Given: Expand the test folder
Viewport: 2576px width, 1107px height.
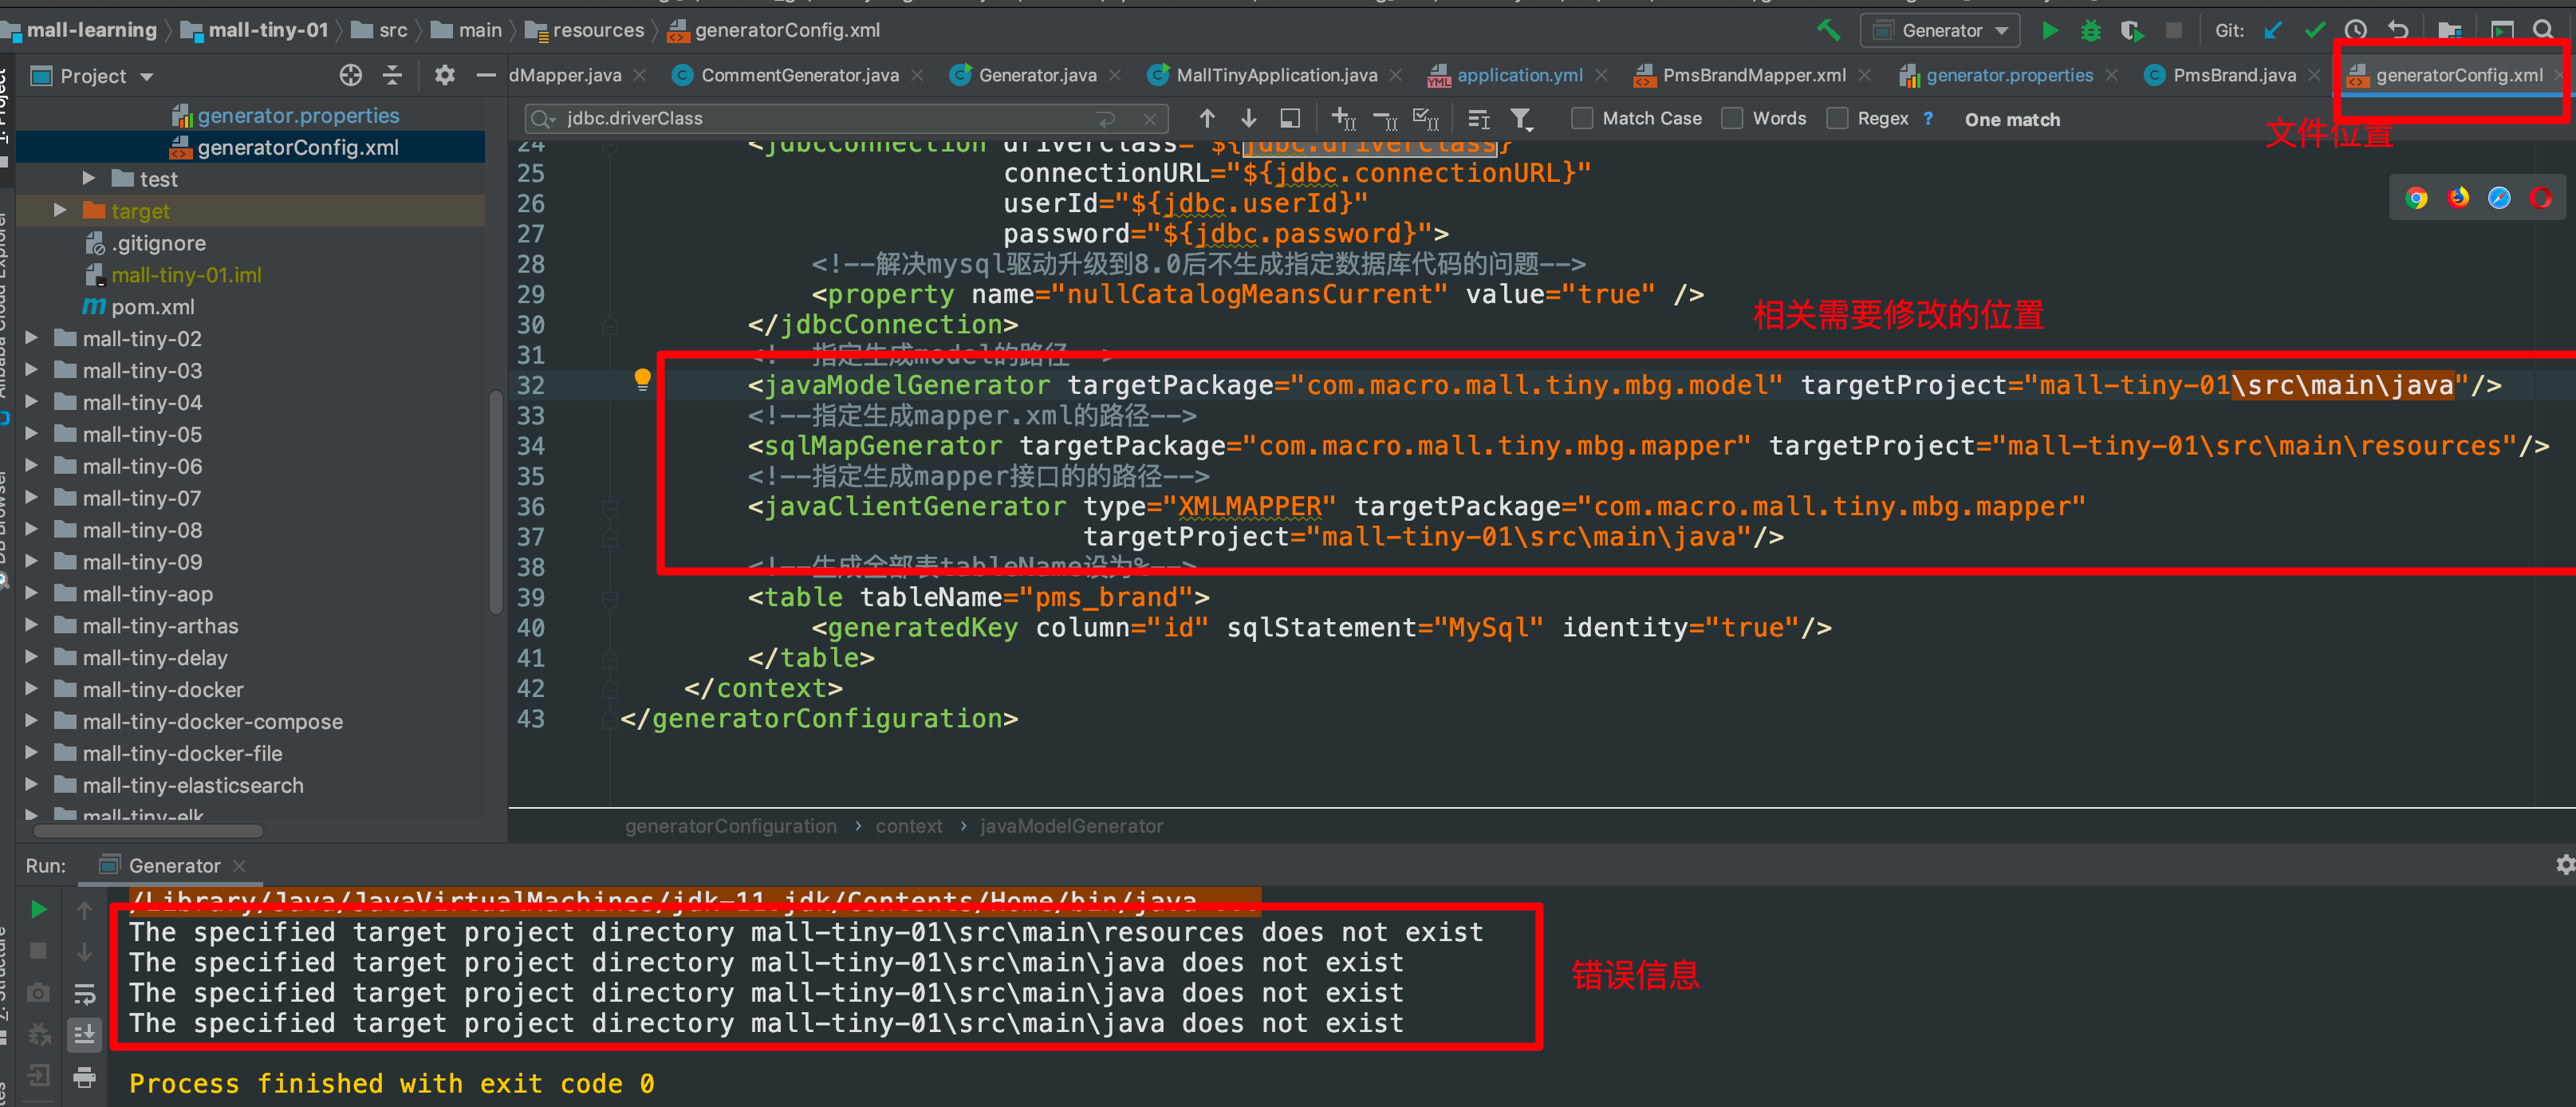Looking at the screenshot, I should pos(89,178).
